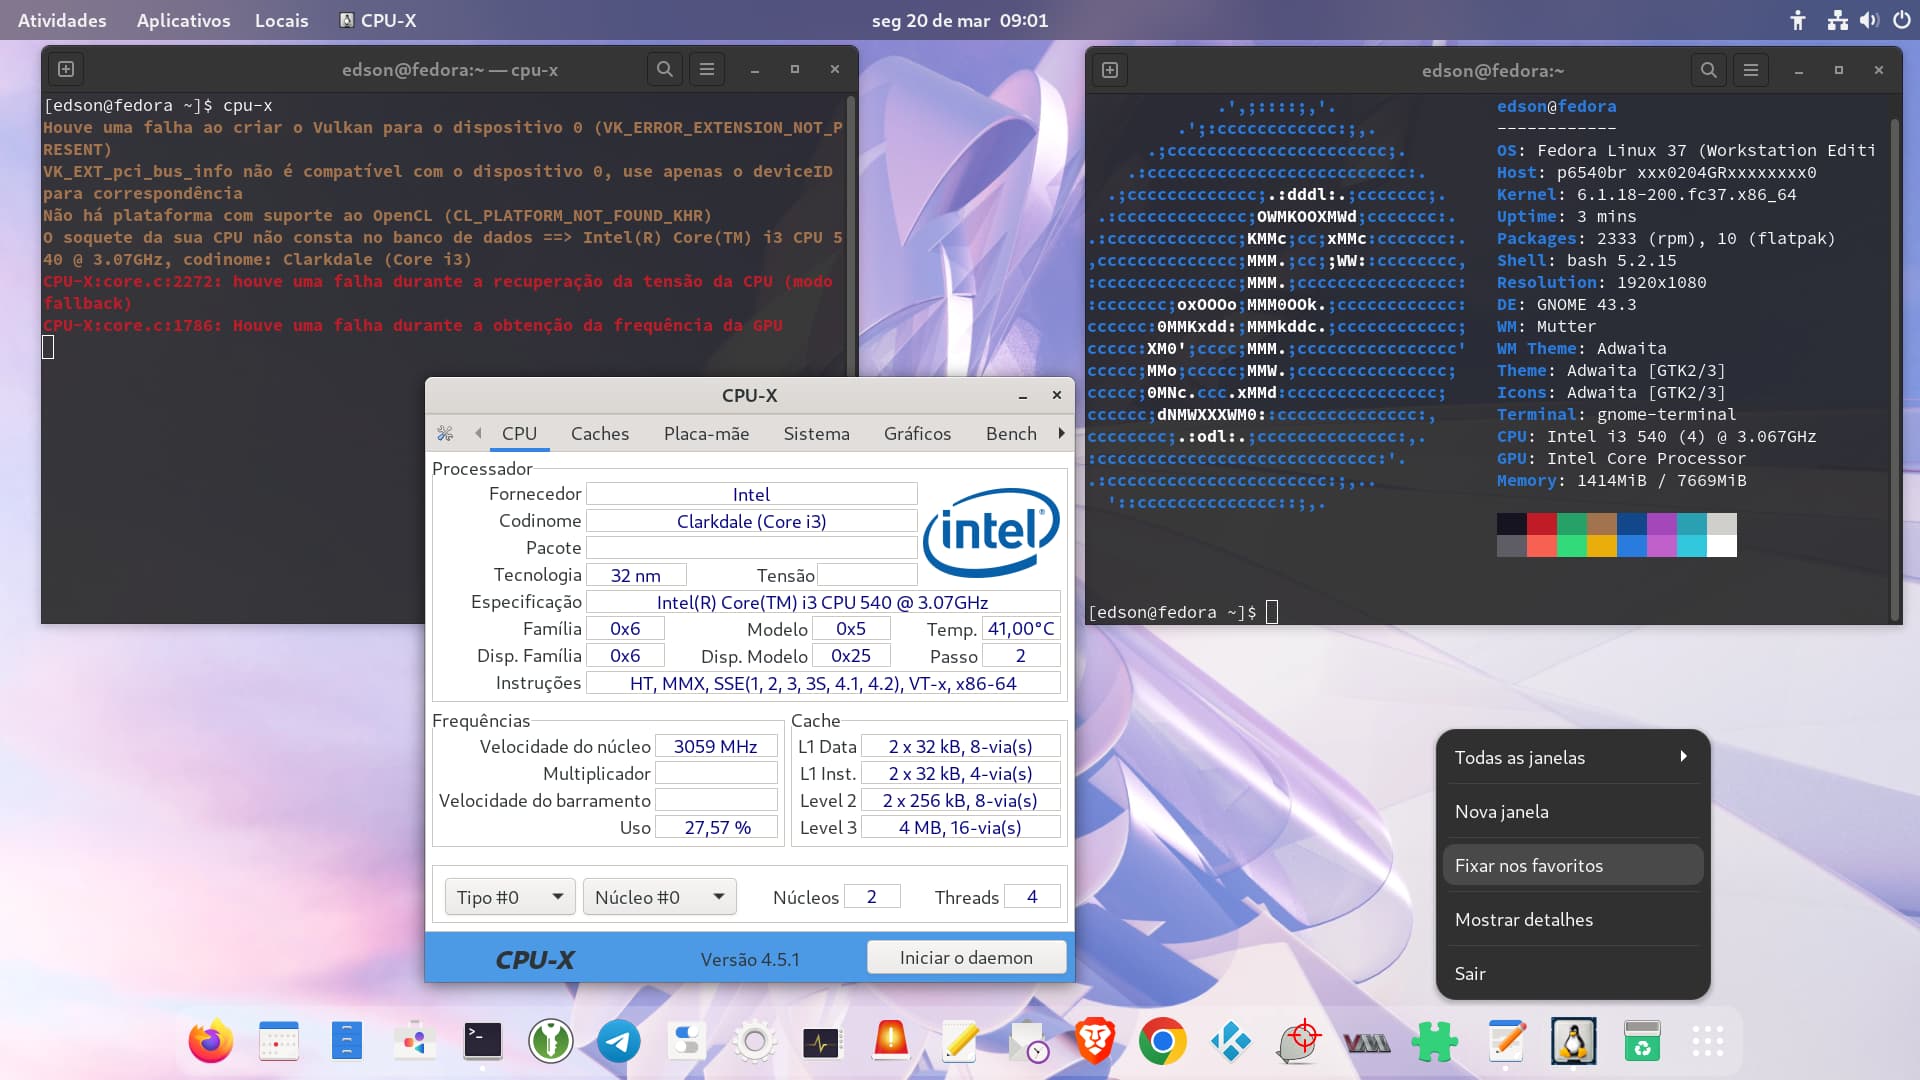Choose Mostrar detalhes in context menu
The width and height of the screenshot is (1920, 1080).
coord(1573,919)
